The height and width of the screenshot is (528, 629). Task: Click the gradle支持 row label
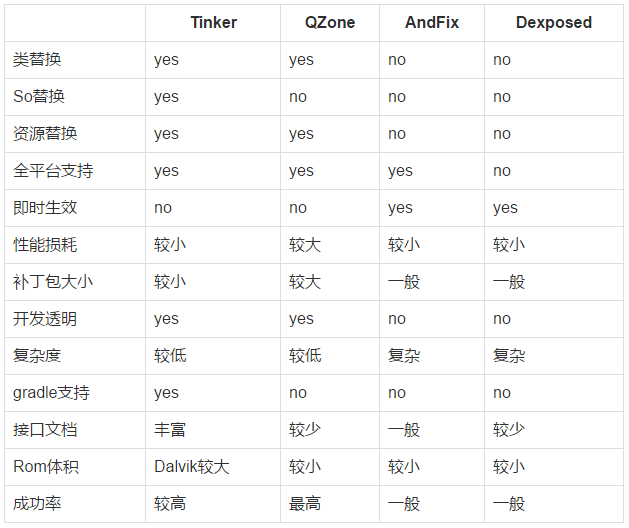(51, 392)
